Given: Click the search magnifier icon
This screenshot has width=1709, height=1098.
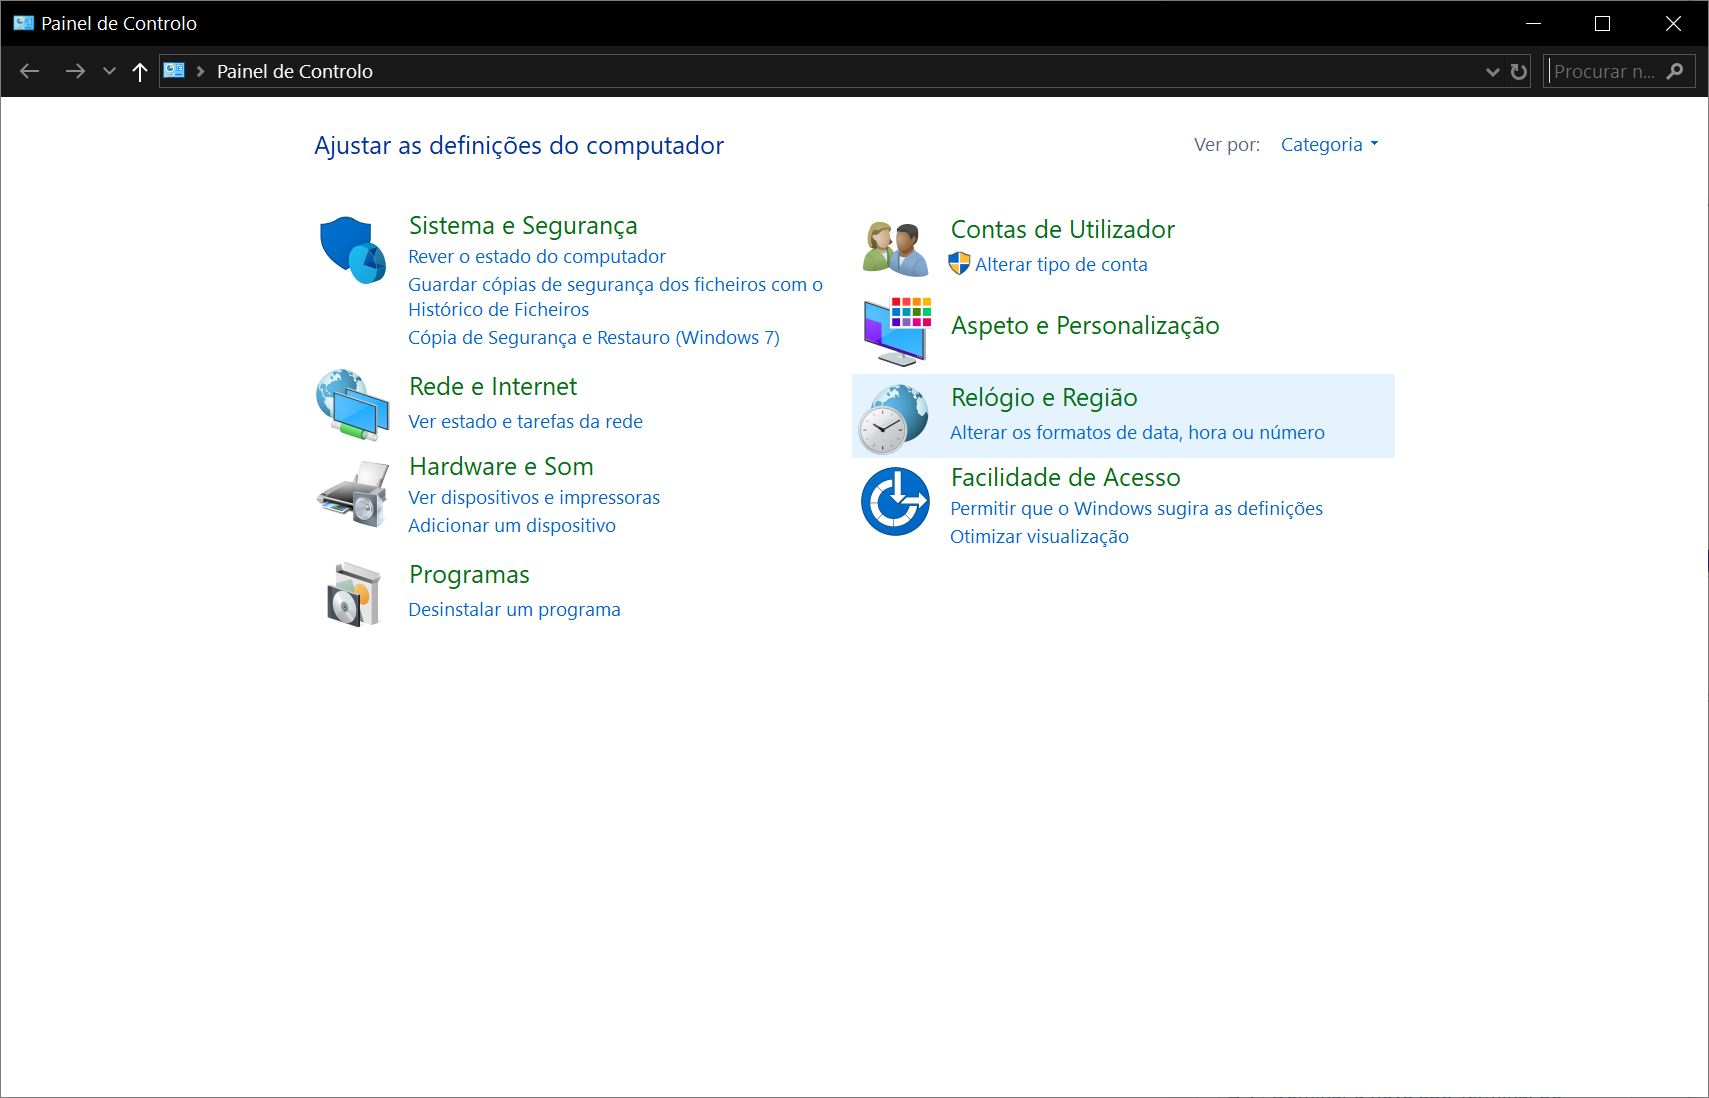Looking at the screenshot, I should (x=1675, y=71).
